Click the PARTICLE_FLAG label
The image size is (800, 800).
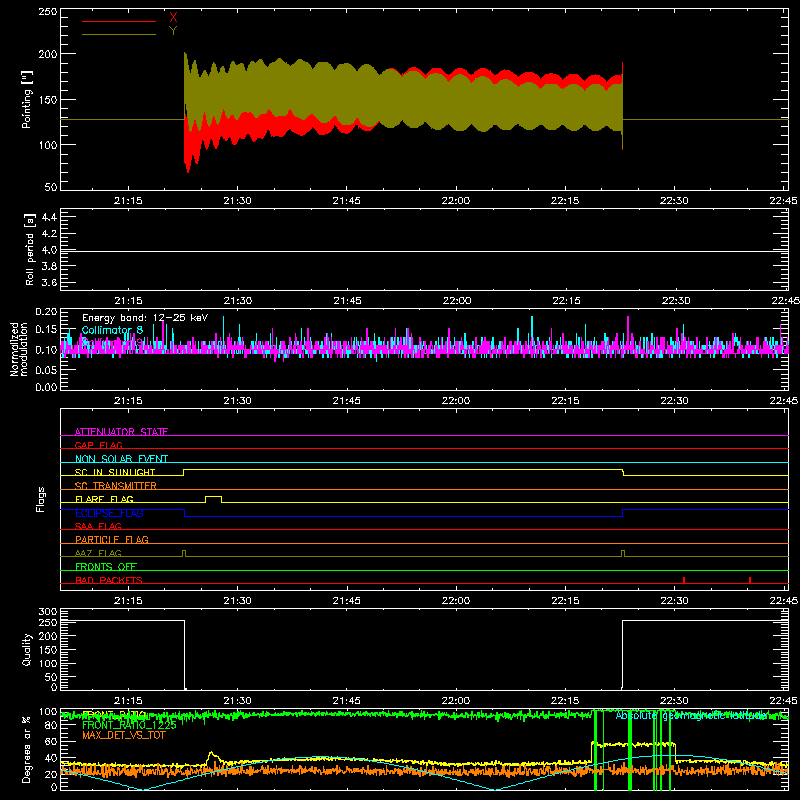click(112, 539)
